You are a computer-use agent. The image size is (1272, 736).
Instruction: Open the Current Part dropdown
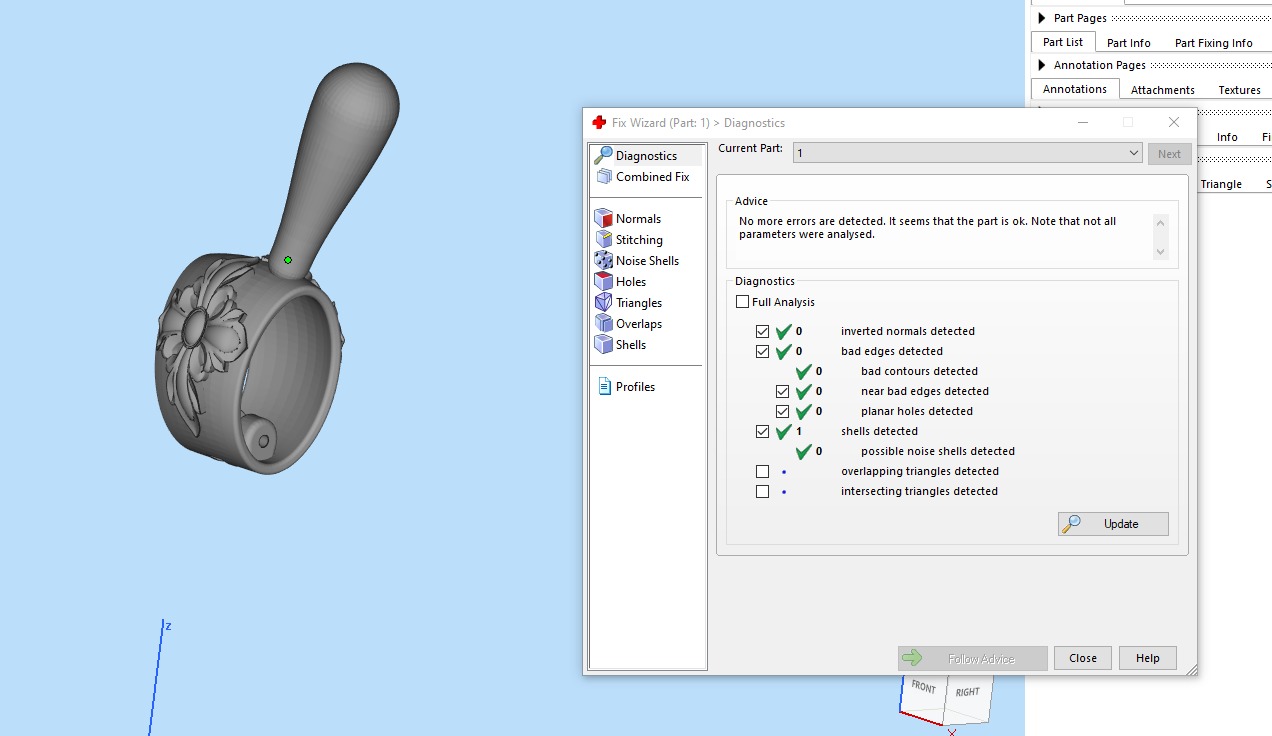[x=968, y=153]
